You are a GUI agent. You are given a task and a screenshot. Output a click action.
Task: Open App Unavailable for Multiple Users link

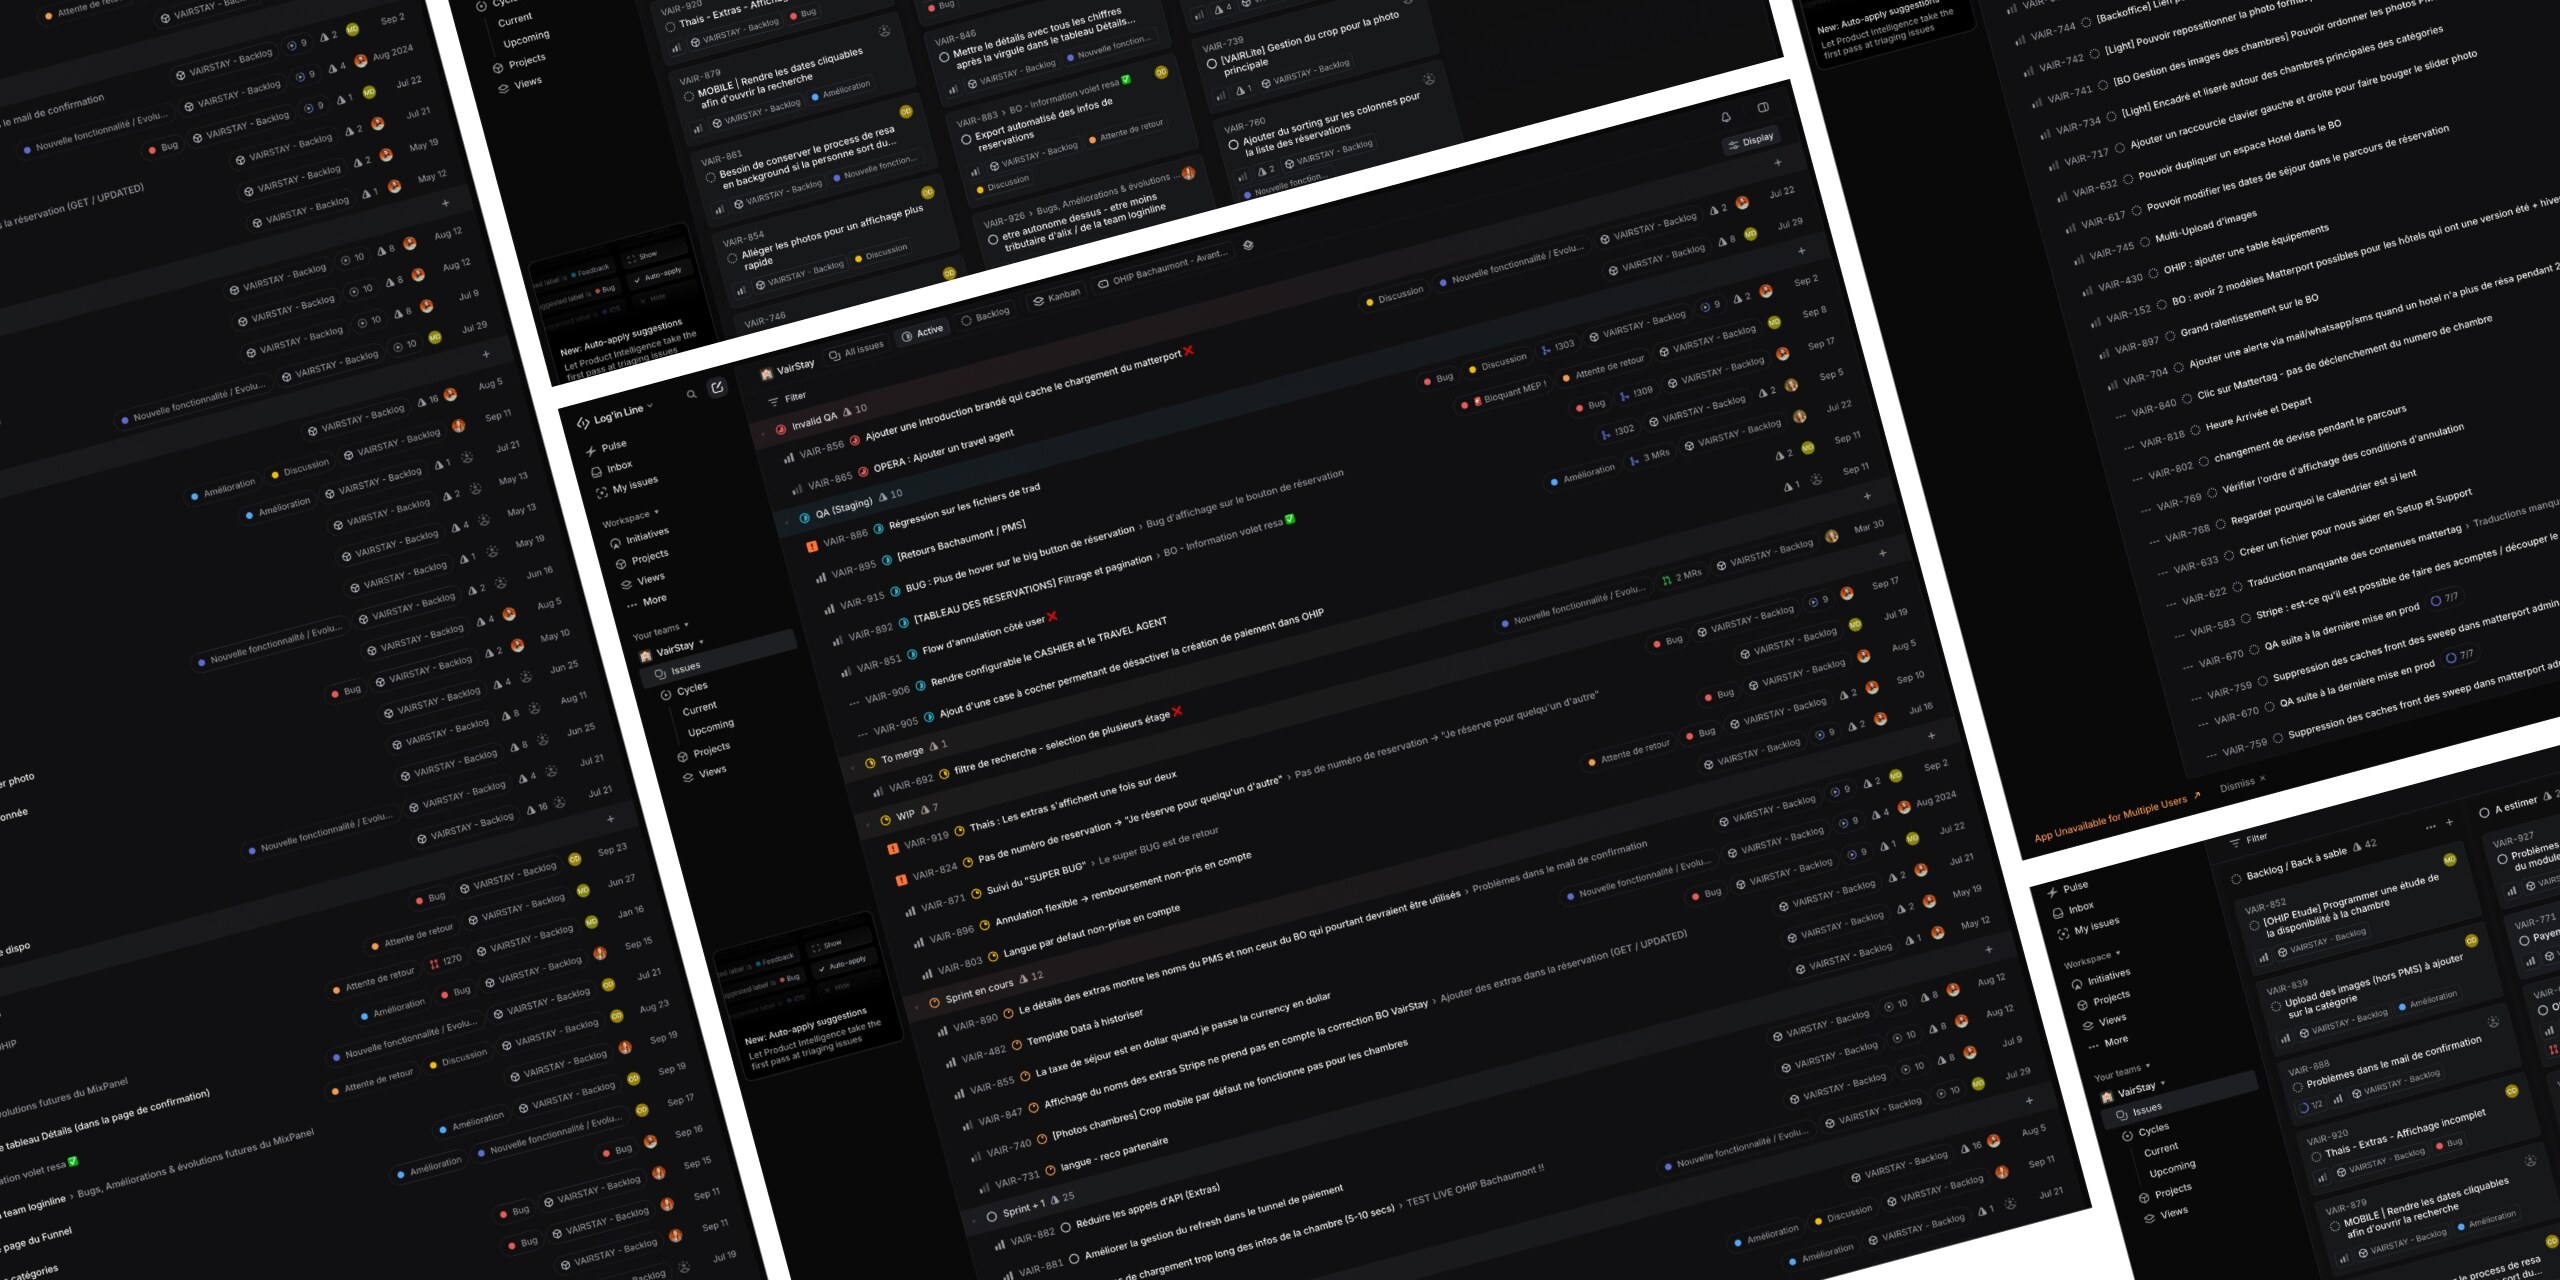pos(2116,817)
